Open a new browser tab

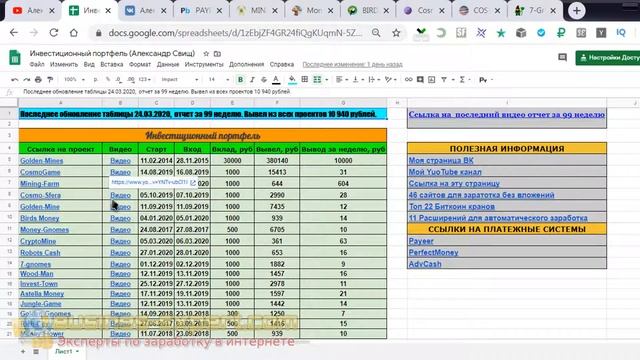click(x=576, y=11)
